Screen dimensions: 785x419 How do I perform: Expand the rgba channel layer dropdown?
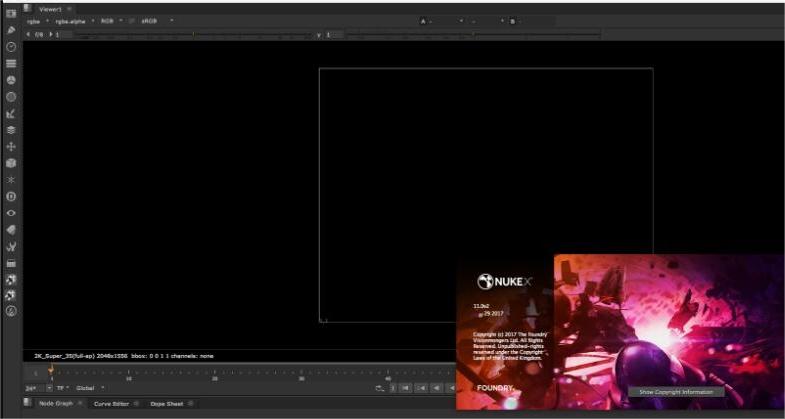click(x=38, y=20)
